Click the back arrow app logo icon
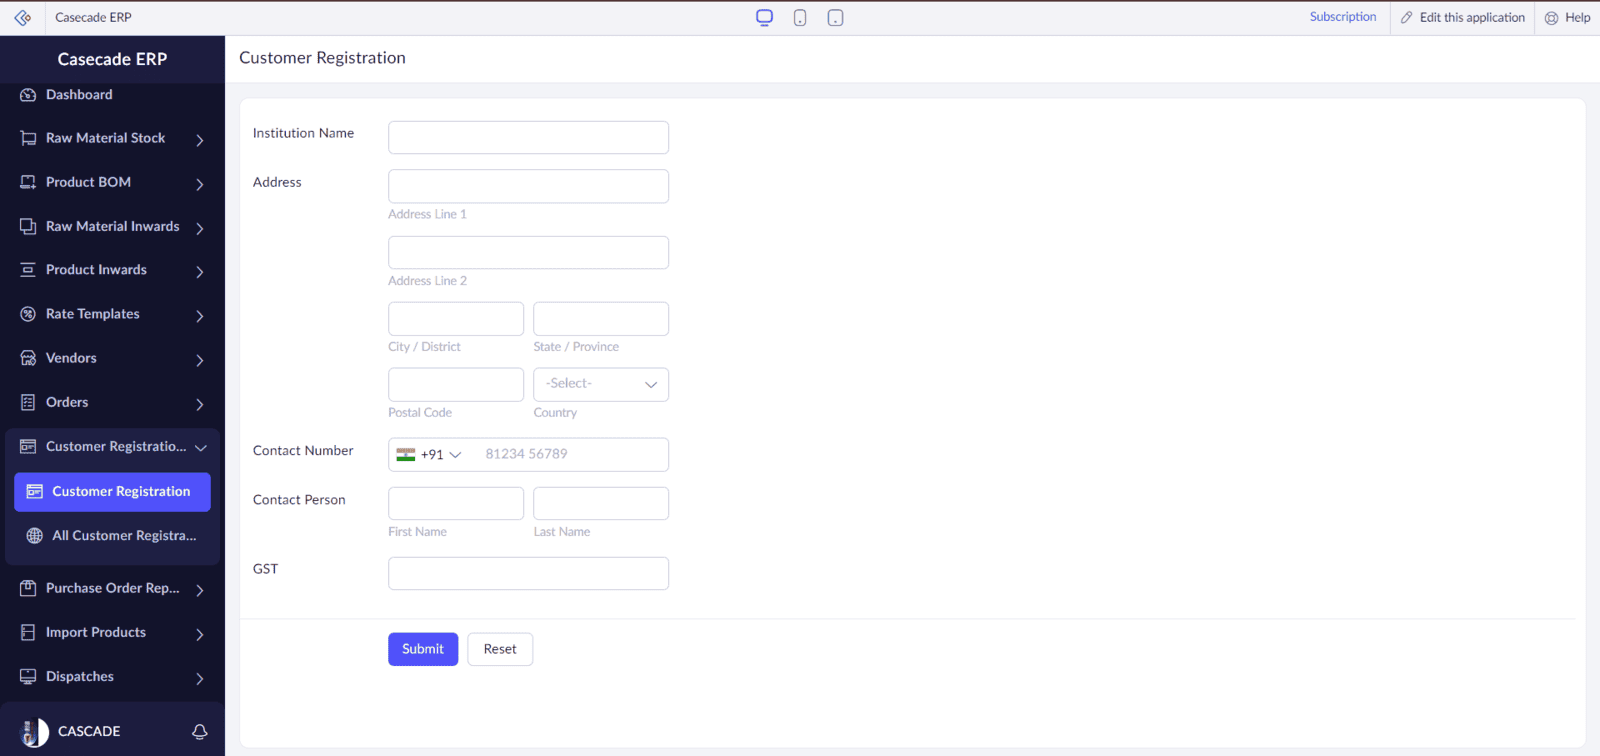This screenshot has width=1600, height=756. click(x=22, y=18)
